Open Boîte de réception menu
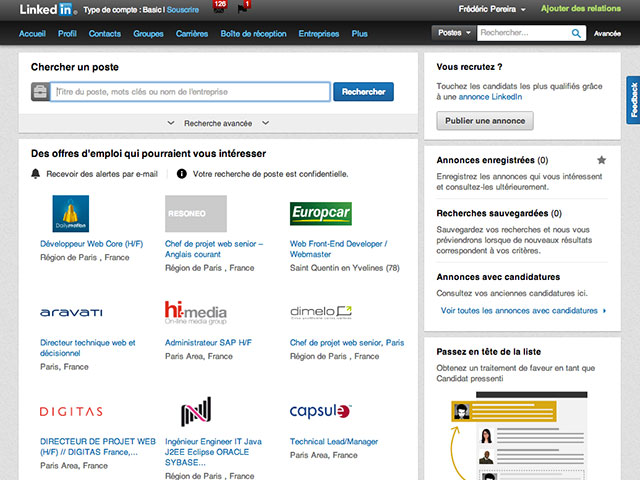 click(x=253, y=34)
